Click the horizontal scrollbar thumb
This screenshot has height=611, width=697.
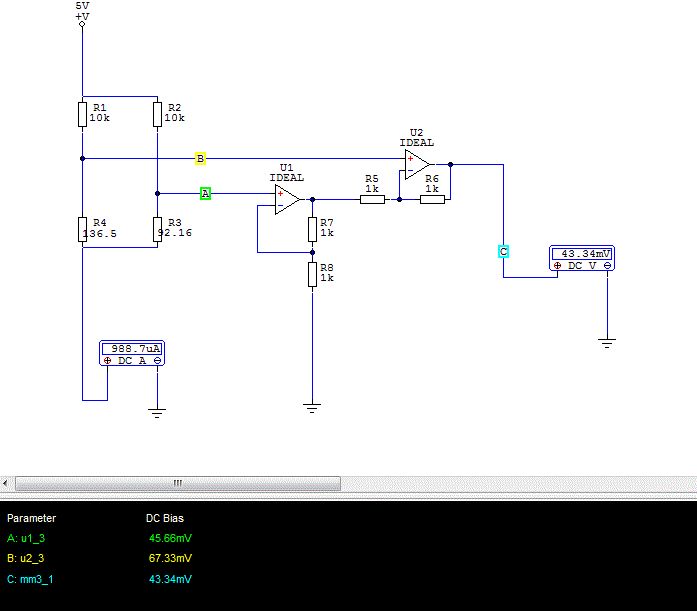178,483
